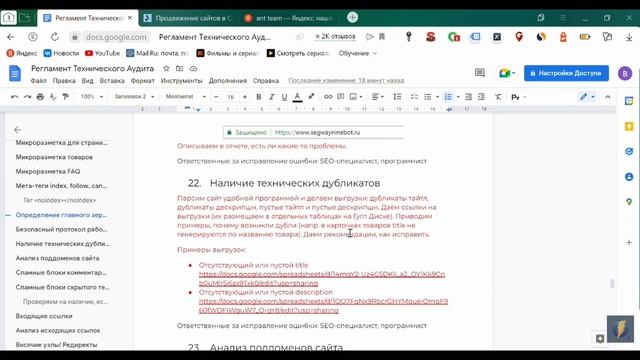
Task: Open the Обучение bookmarks folder
Action: click(358, 53)
